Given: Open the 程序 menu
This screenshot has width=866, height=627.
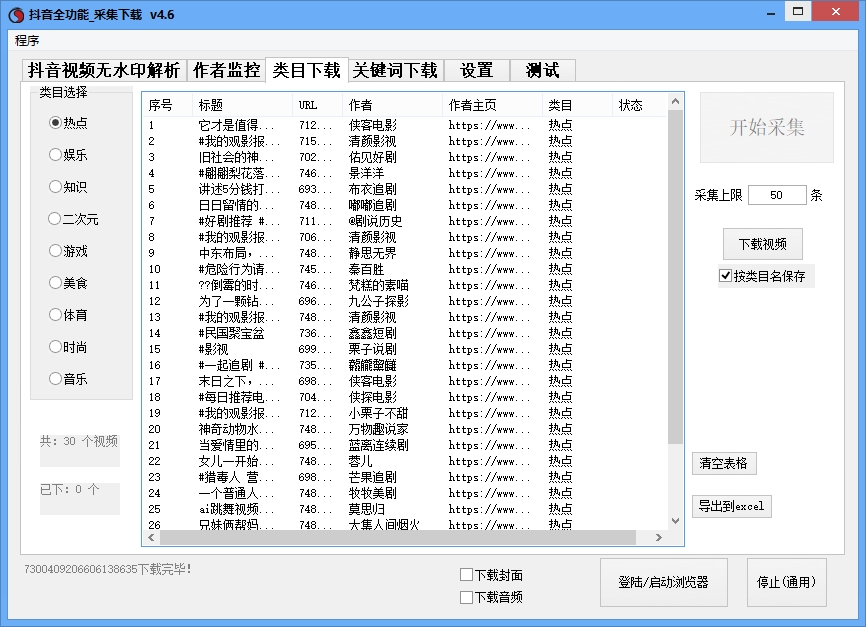Looking at the screenshot, I should [x=27, y=40].
